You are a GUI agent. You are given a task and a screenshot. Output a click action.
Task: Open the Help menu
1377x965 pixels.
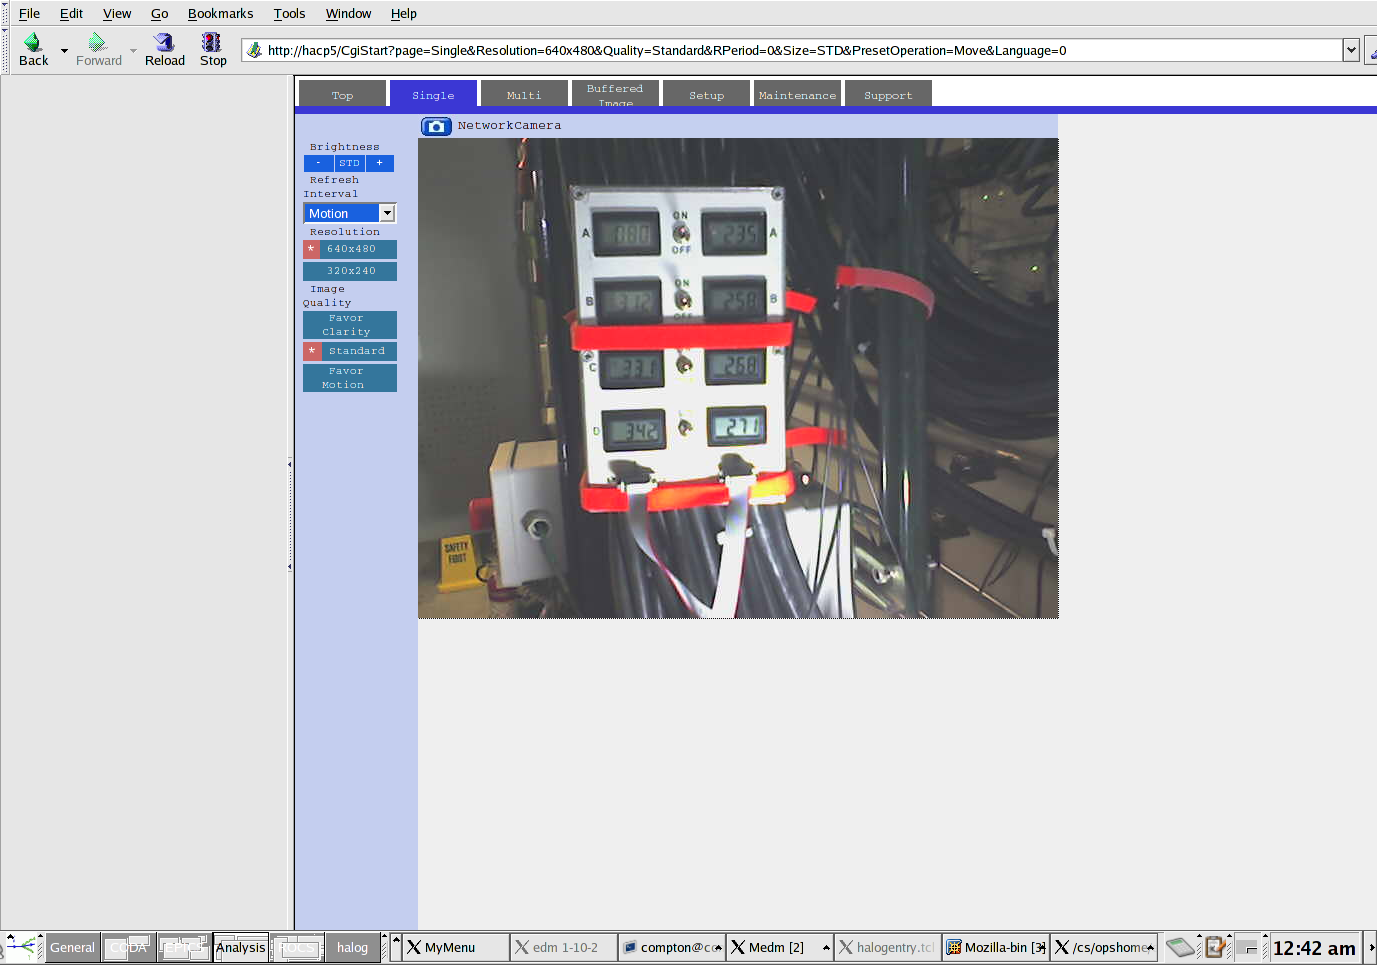[x=403, y=13]
